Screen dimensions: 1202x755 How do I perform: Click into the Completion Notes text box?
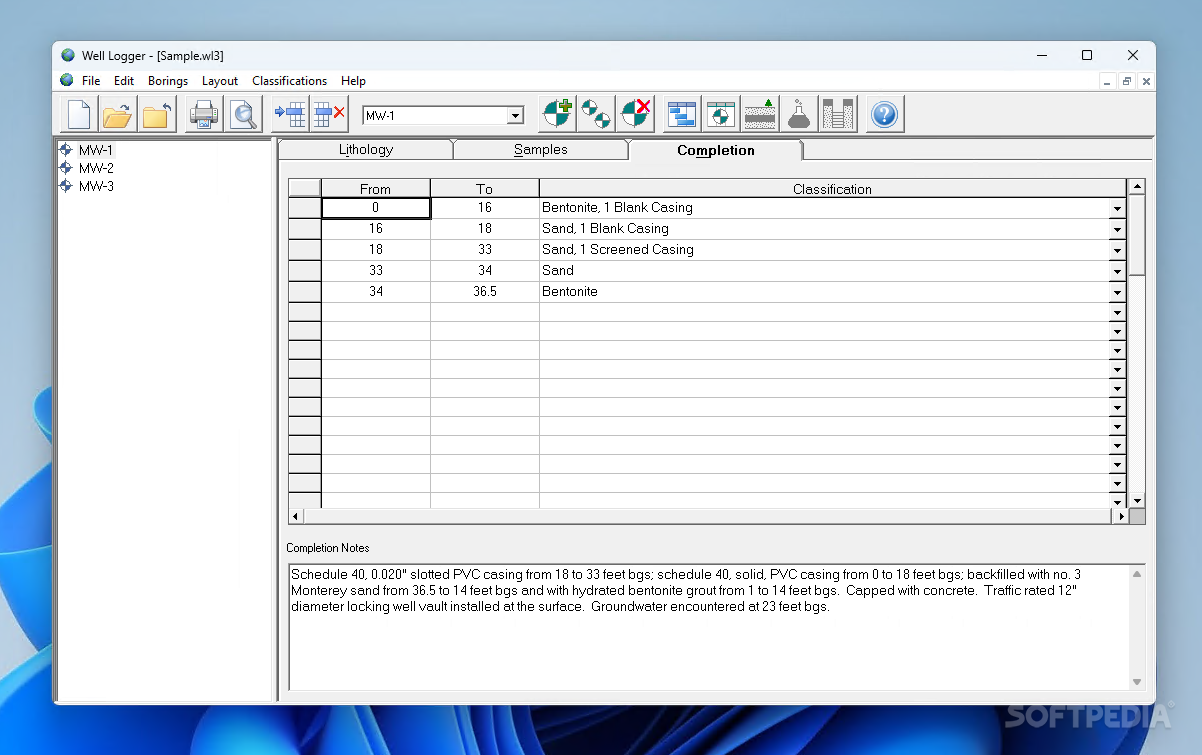[x=709, y=627]
